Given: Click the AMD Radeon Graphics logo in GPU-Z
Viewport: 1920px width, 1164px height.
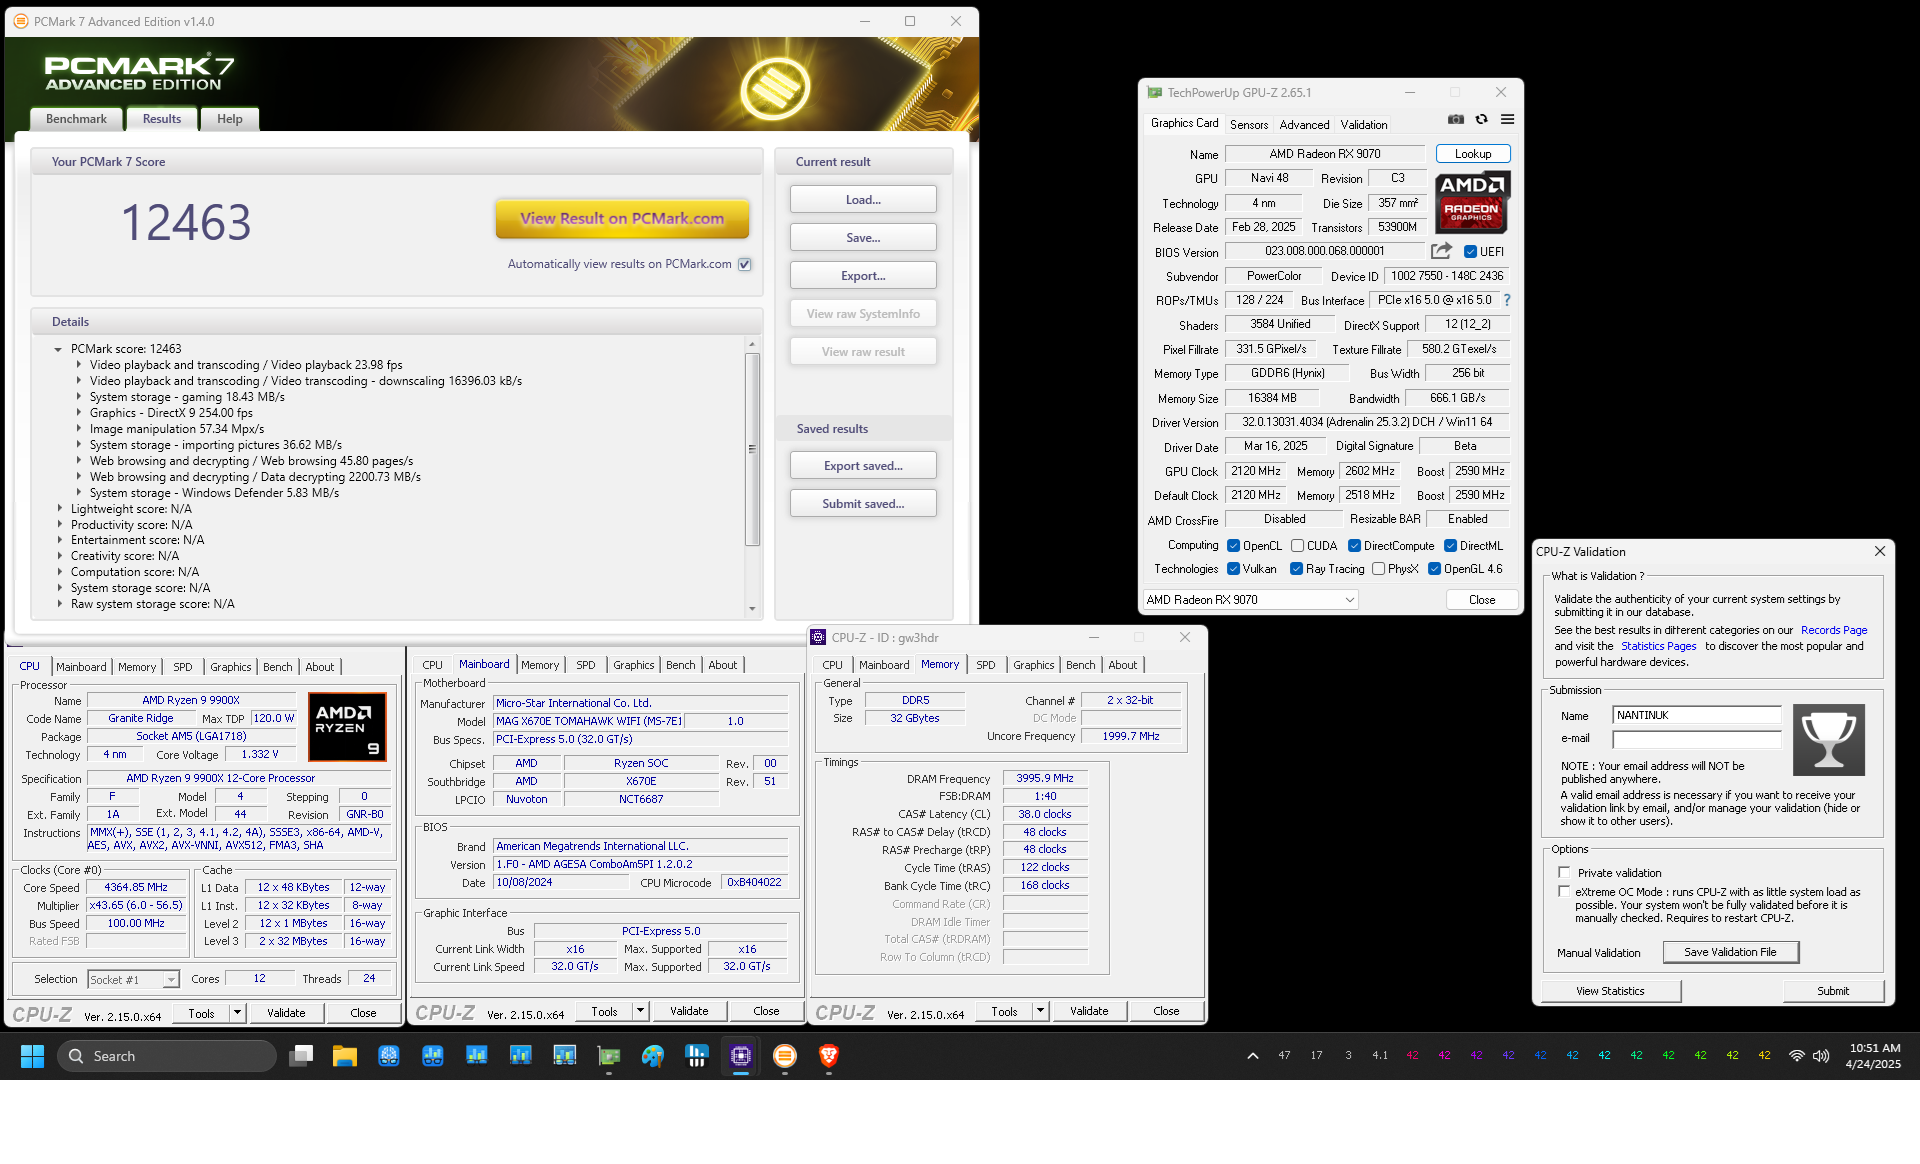Looking at the screenshot, I should point(1471,202).
